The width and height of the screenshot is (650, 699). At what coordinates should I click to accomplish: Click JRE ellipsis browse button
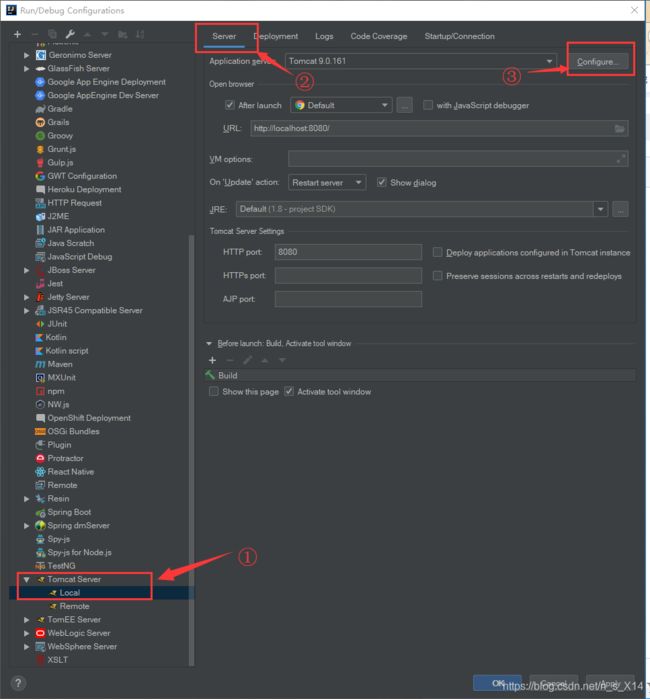(621, 209)
